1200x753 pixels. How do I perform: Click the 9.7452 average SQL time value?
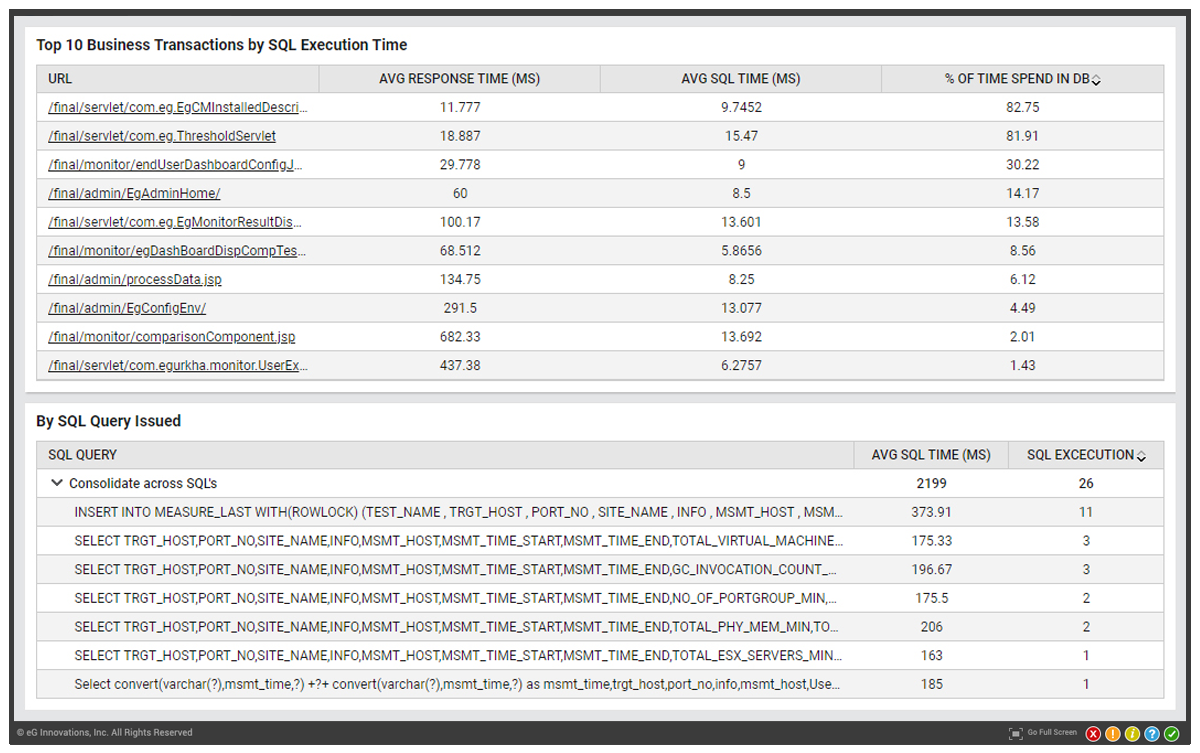click(741, 107)
